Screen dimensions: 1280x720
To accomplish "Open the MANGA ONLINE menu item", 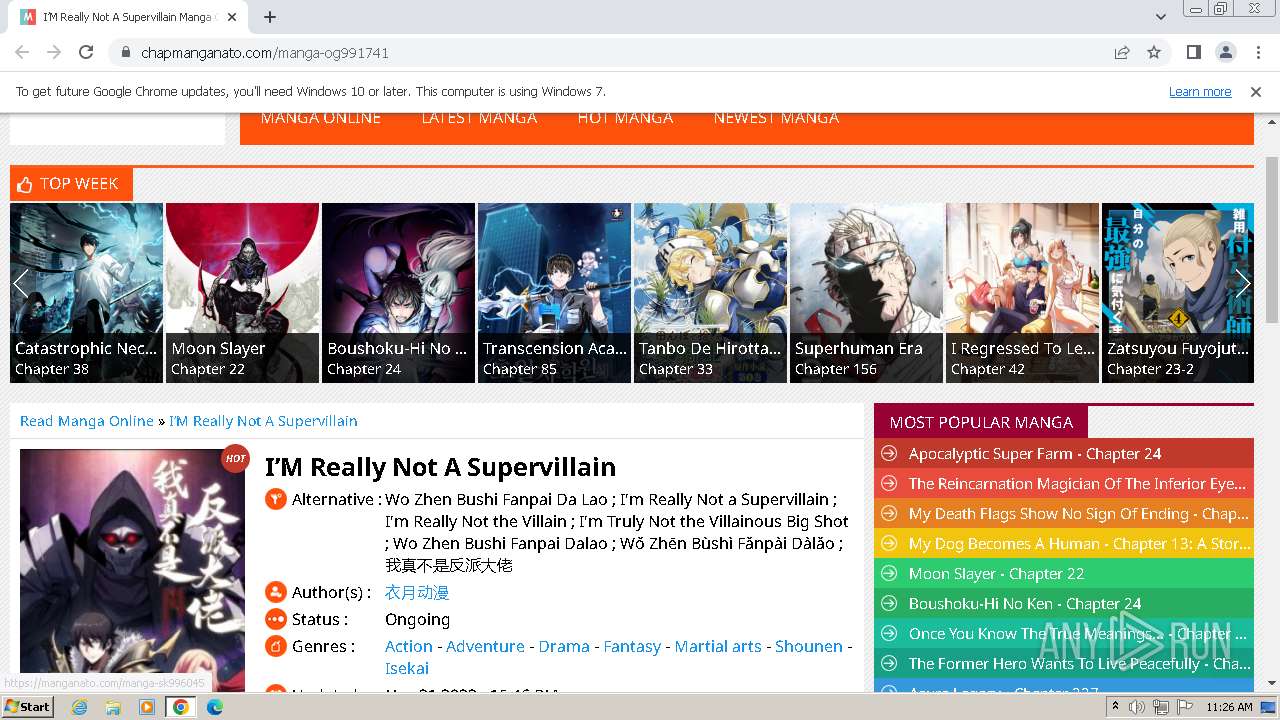I will [x=320, y=118].
